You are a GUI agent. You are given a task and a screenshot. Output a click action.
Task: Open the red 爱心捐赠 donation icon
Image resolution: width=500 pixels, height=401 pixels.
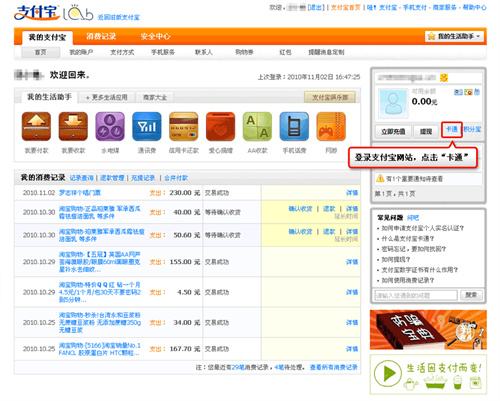tap(220, 126)
